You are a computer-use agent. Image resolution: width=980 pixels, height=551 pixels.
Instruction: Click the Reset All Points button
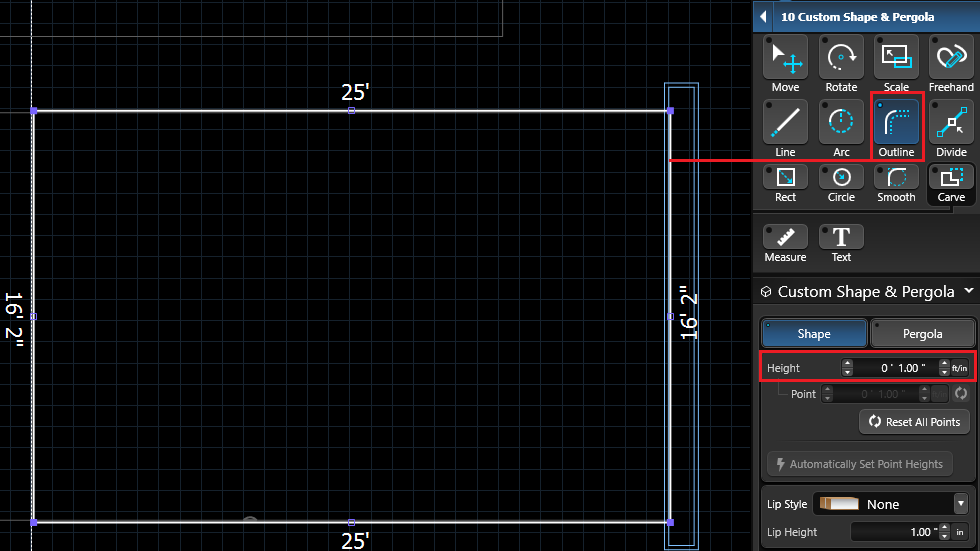(x=913, y=422)
